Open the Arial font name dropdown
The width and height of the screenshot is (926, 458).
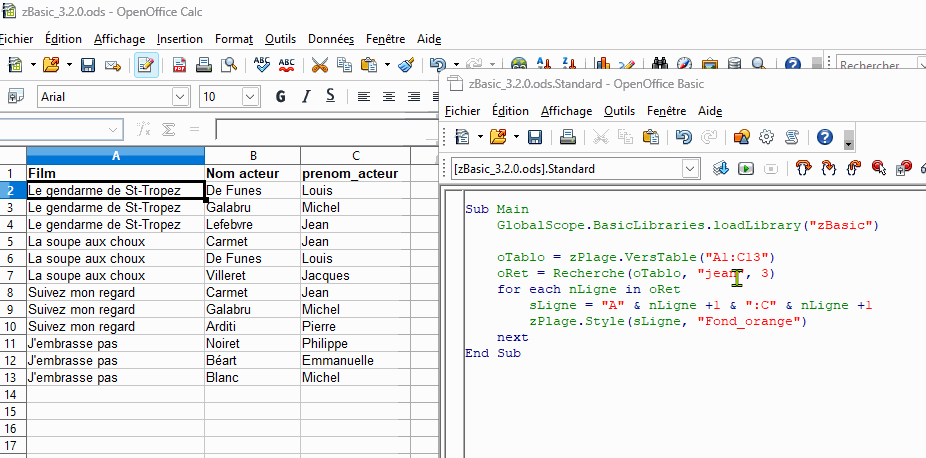[181, 97]
